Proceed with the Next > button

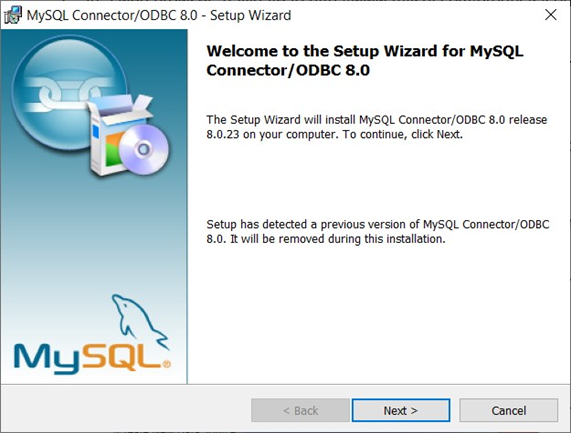tap(401, 410)
